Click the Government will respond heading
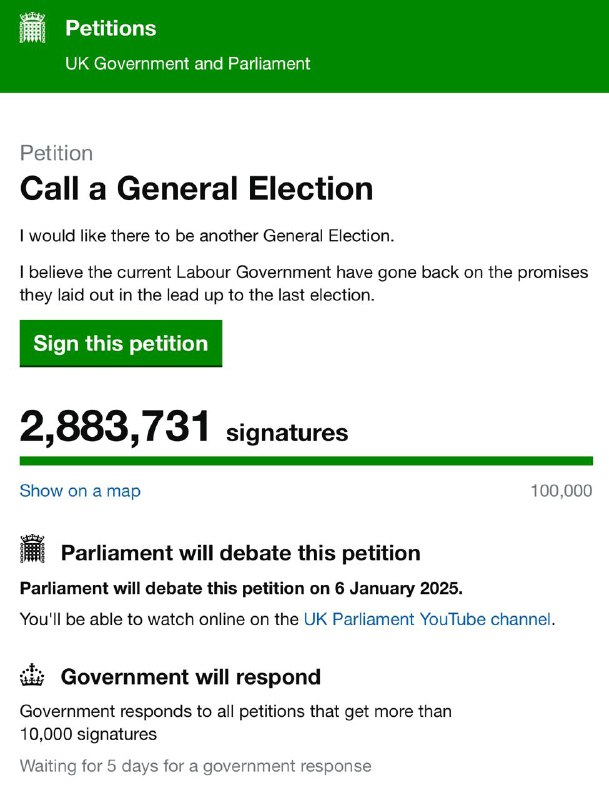 (191, 677)
